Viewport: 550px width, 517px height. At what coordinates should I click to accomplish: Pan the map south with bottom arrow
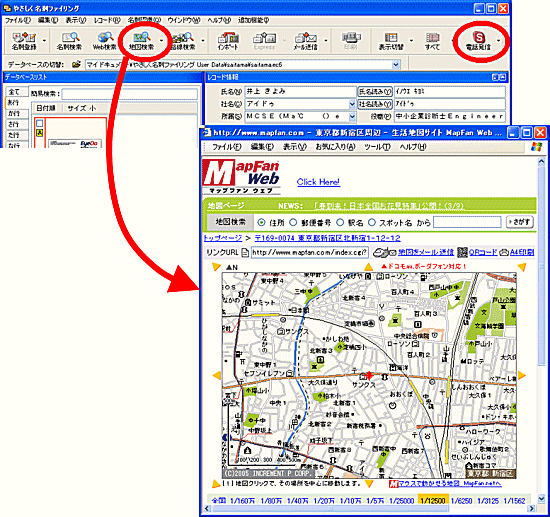[369, 484]
